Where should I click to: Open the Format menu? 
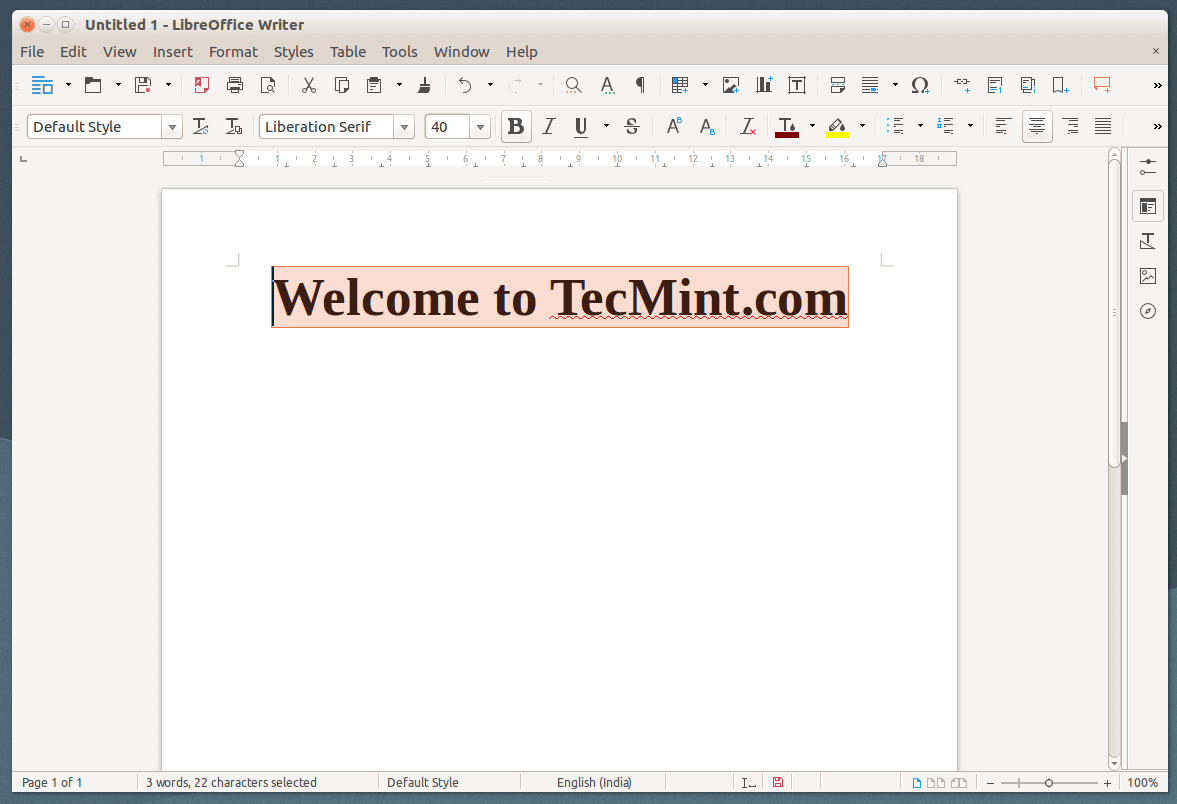pos(233,52)
